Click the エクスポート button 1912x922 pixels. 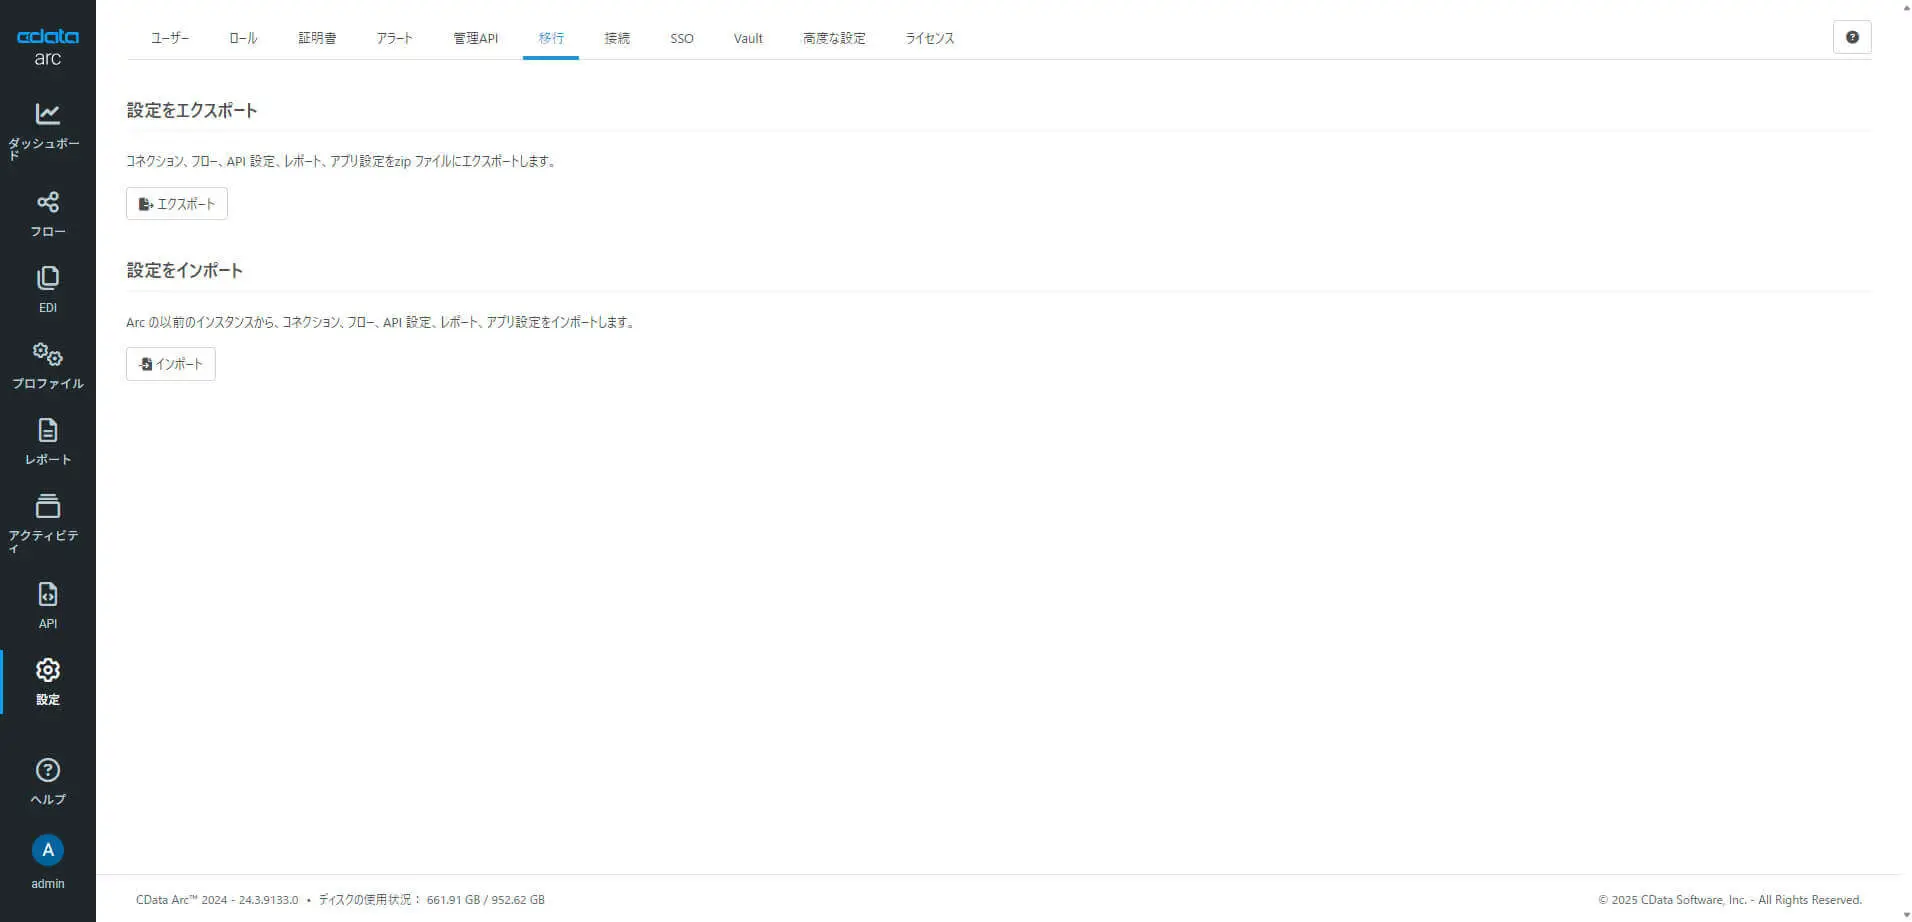coord(177,204)
